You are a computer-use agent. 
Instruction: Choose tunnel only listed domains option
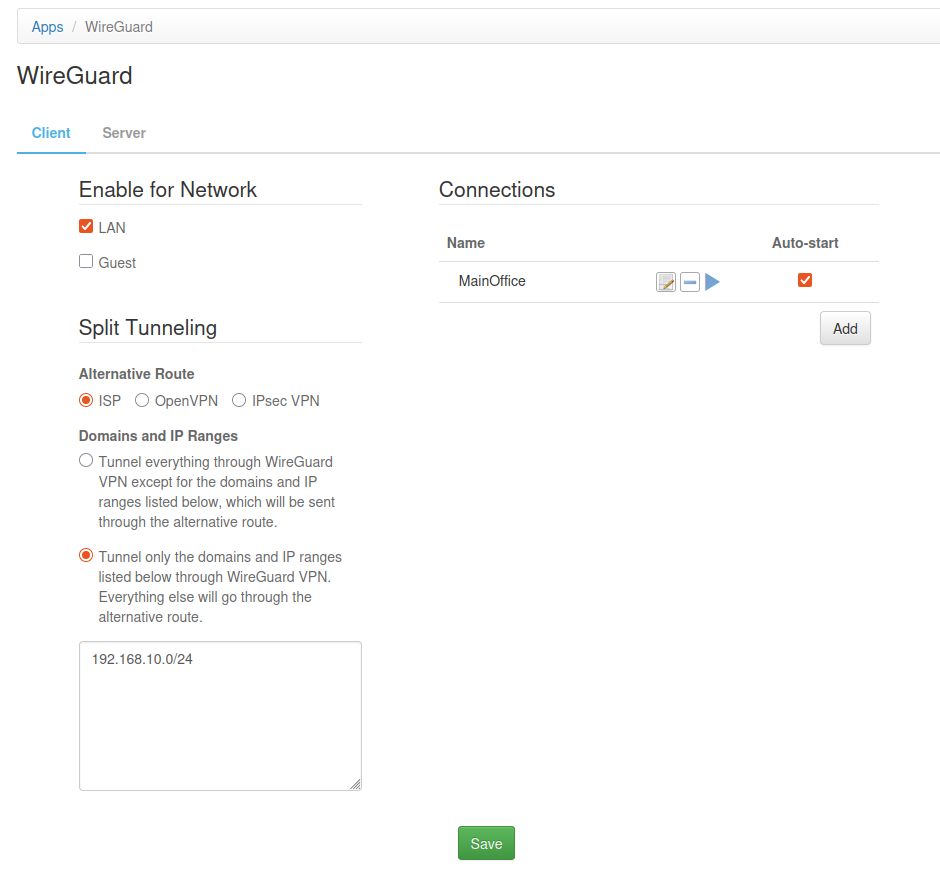(86, 555)
